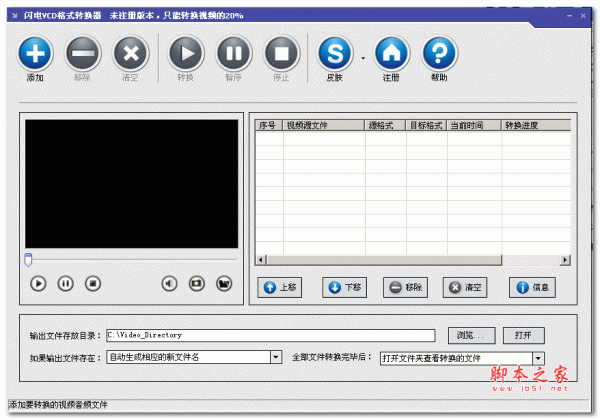Open the 全部文件转换完毕后 dropdown

coord(538,358)
